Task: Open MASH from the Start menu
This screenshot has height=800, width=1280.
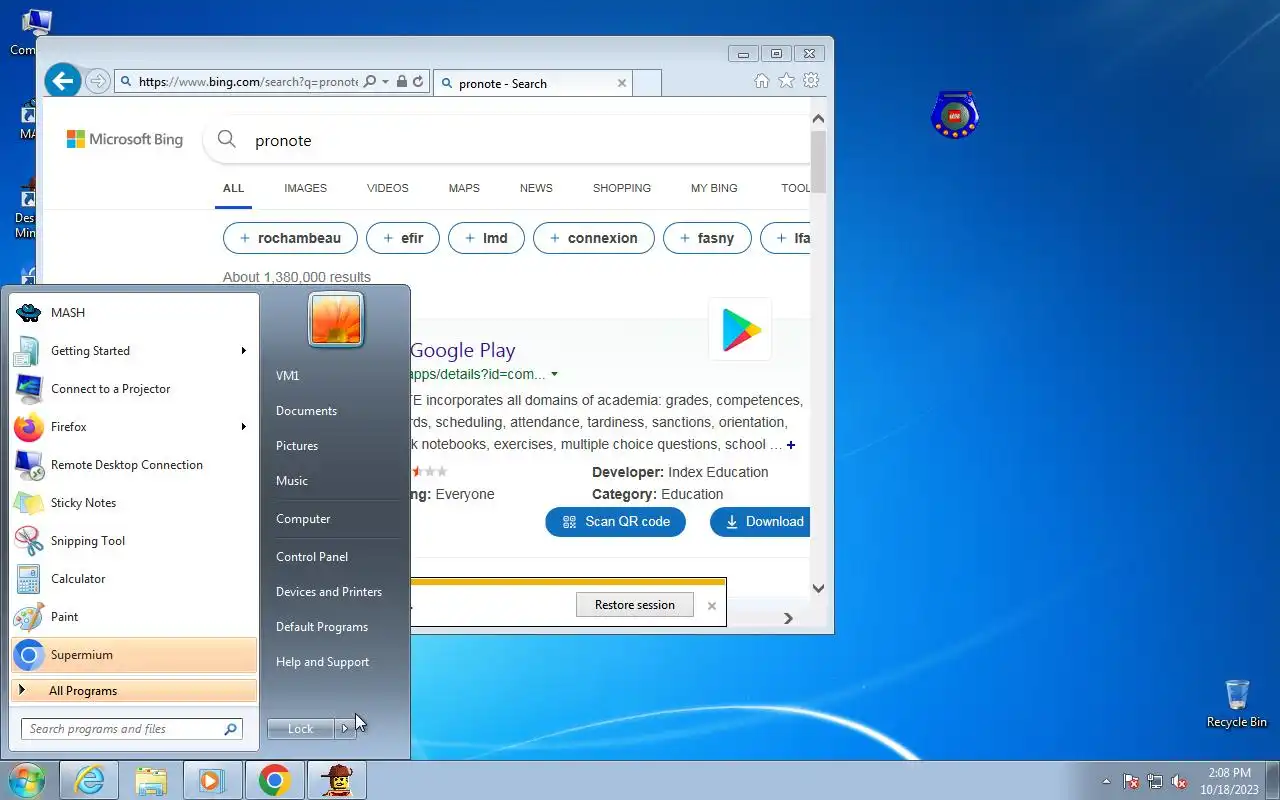Action: click(134, 313)
